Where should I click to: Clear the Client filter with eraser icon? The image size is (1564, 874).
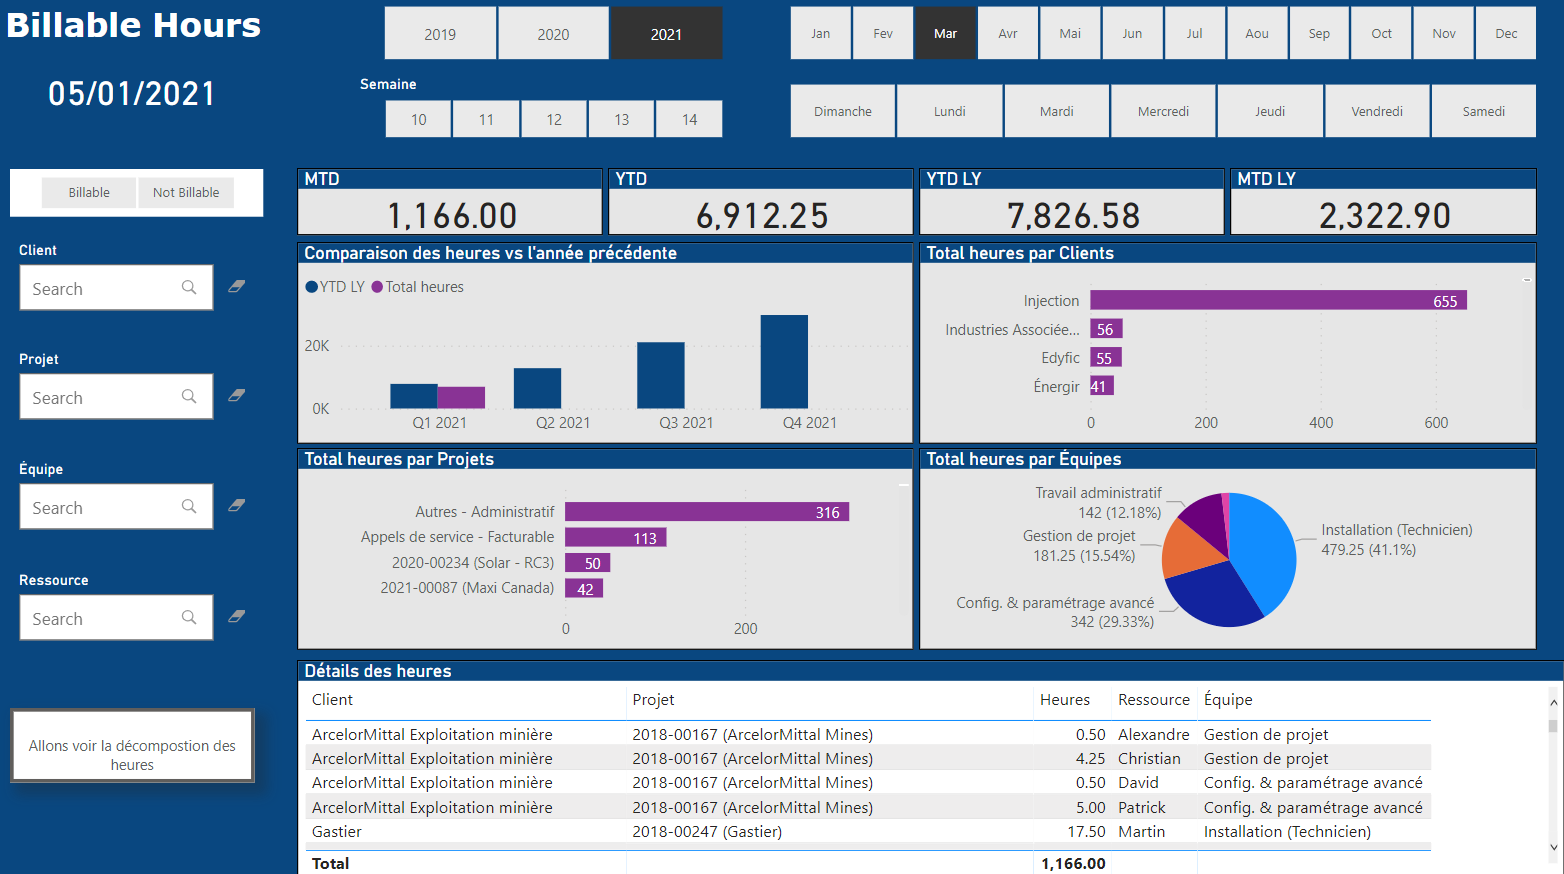click(237, 287)
